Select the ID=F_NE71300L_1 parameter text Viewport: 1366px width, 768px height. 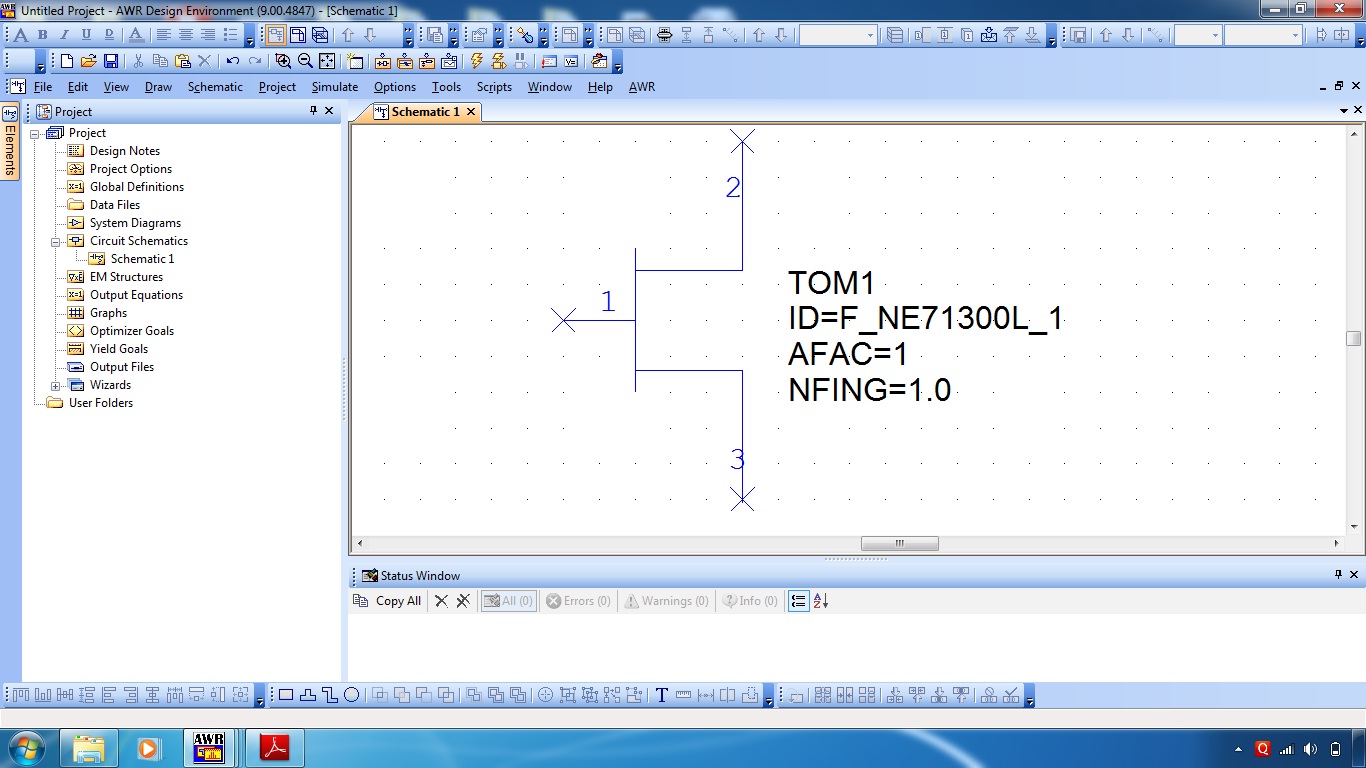926,319
